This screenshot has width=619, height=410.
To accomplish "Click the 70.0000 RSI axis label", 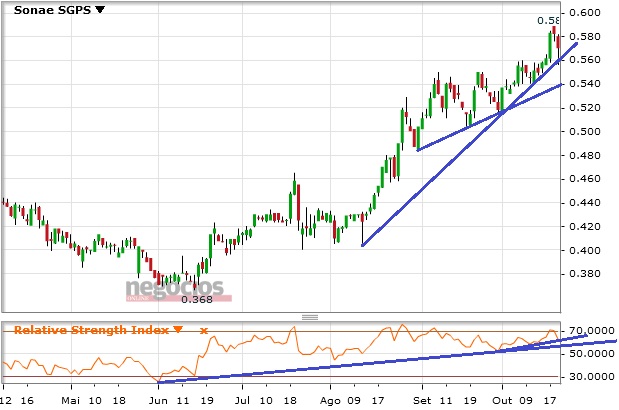I will pos(591,330).
